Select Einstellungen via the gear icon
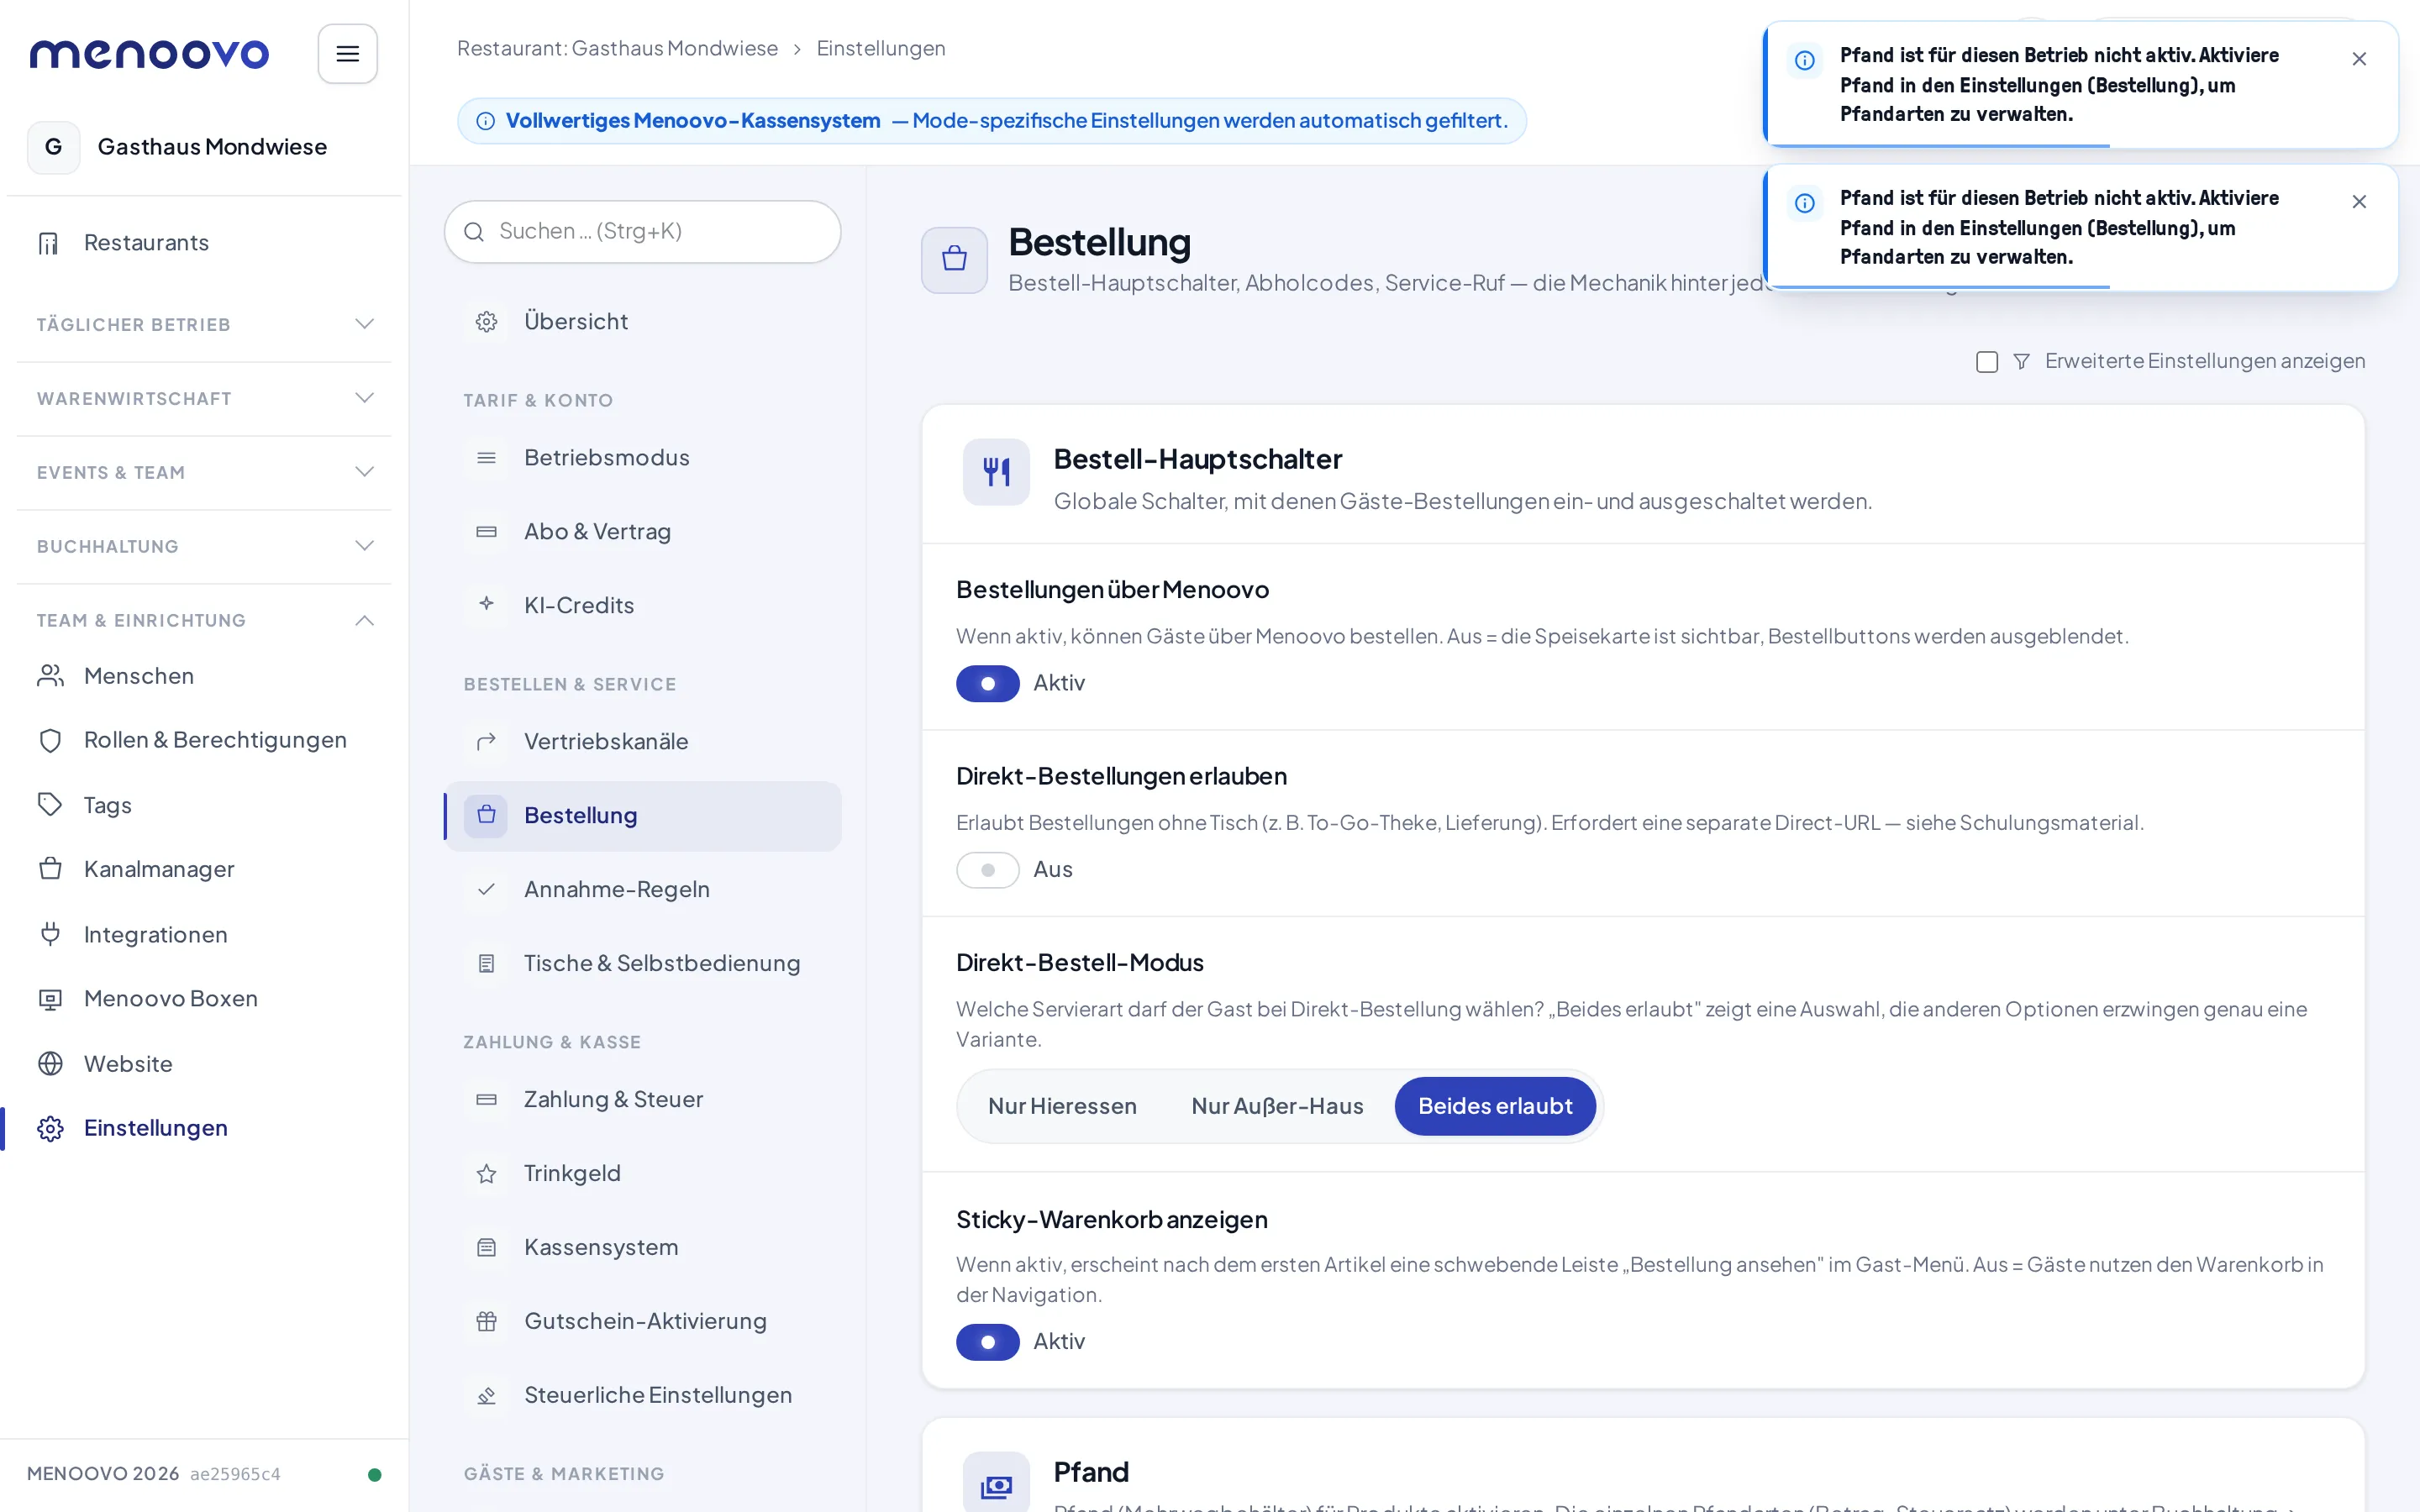The height and width of the screenshot is (1512, 2420). pyautogui.click(x=50, y=1128)
